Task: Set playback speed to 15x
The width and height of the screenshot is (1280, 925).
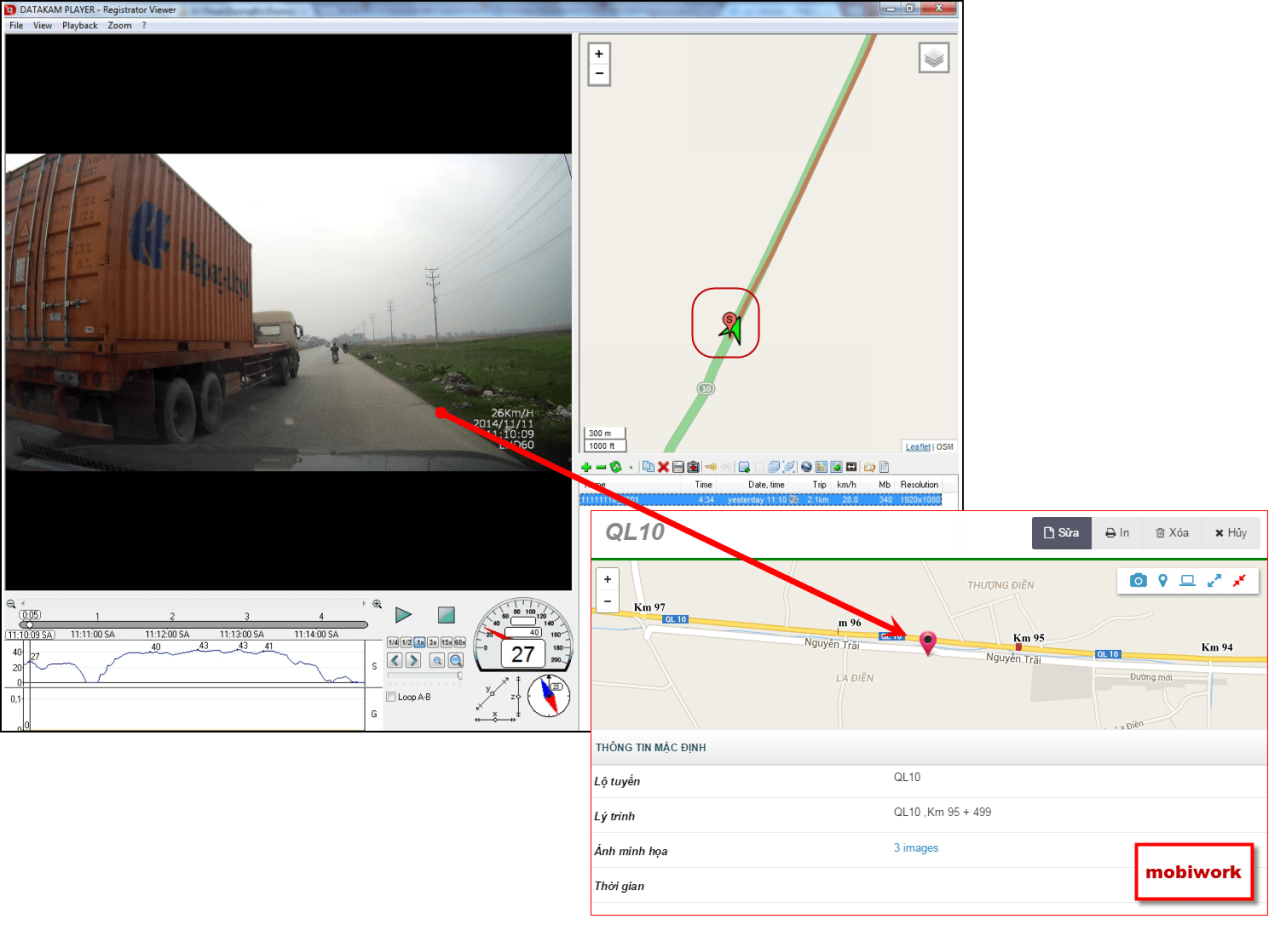Action: [x=446, y=642]
